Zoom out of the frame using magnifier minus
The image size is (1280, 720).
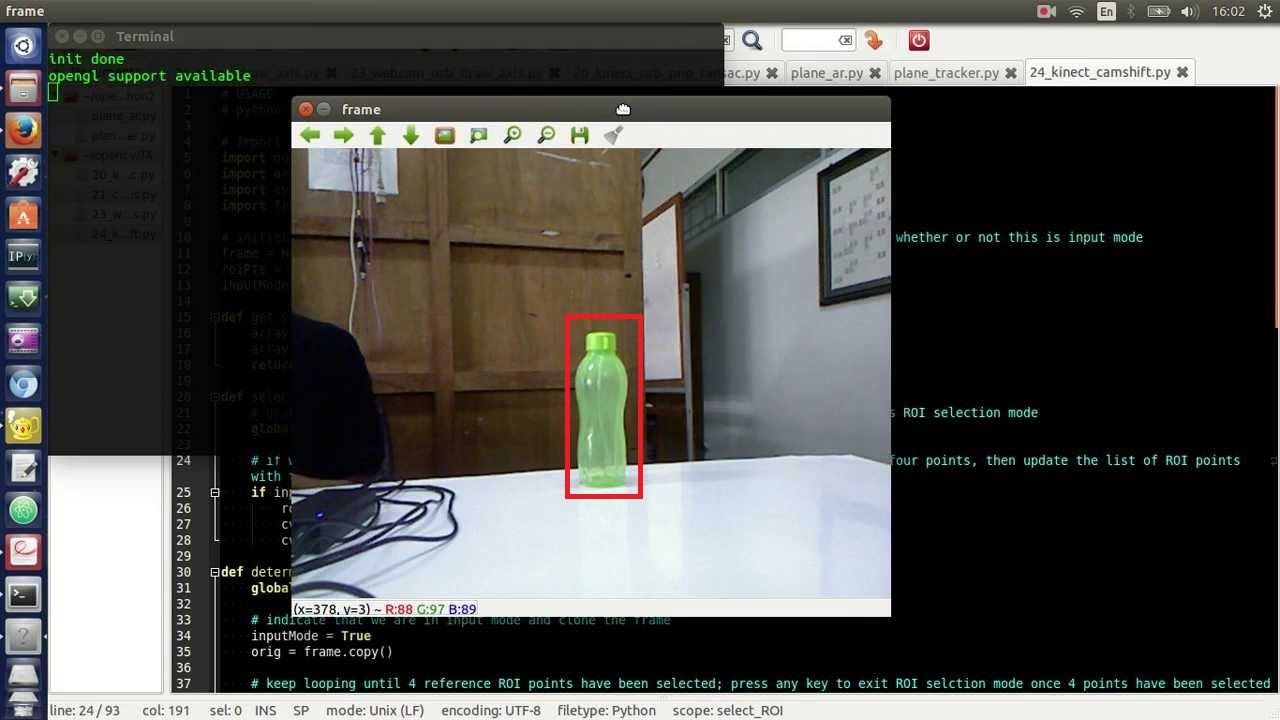[x=545, y=135]
